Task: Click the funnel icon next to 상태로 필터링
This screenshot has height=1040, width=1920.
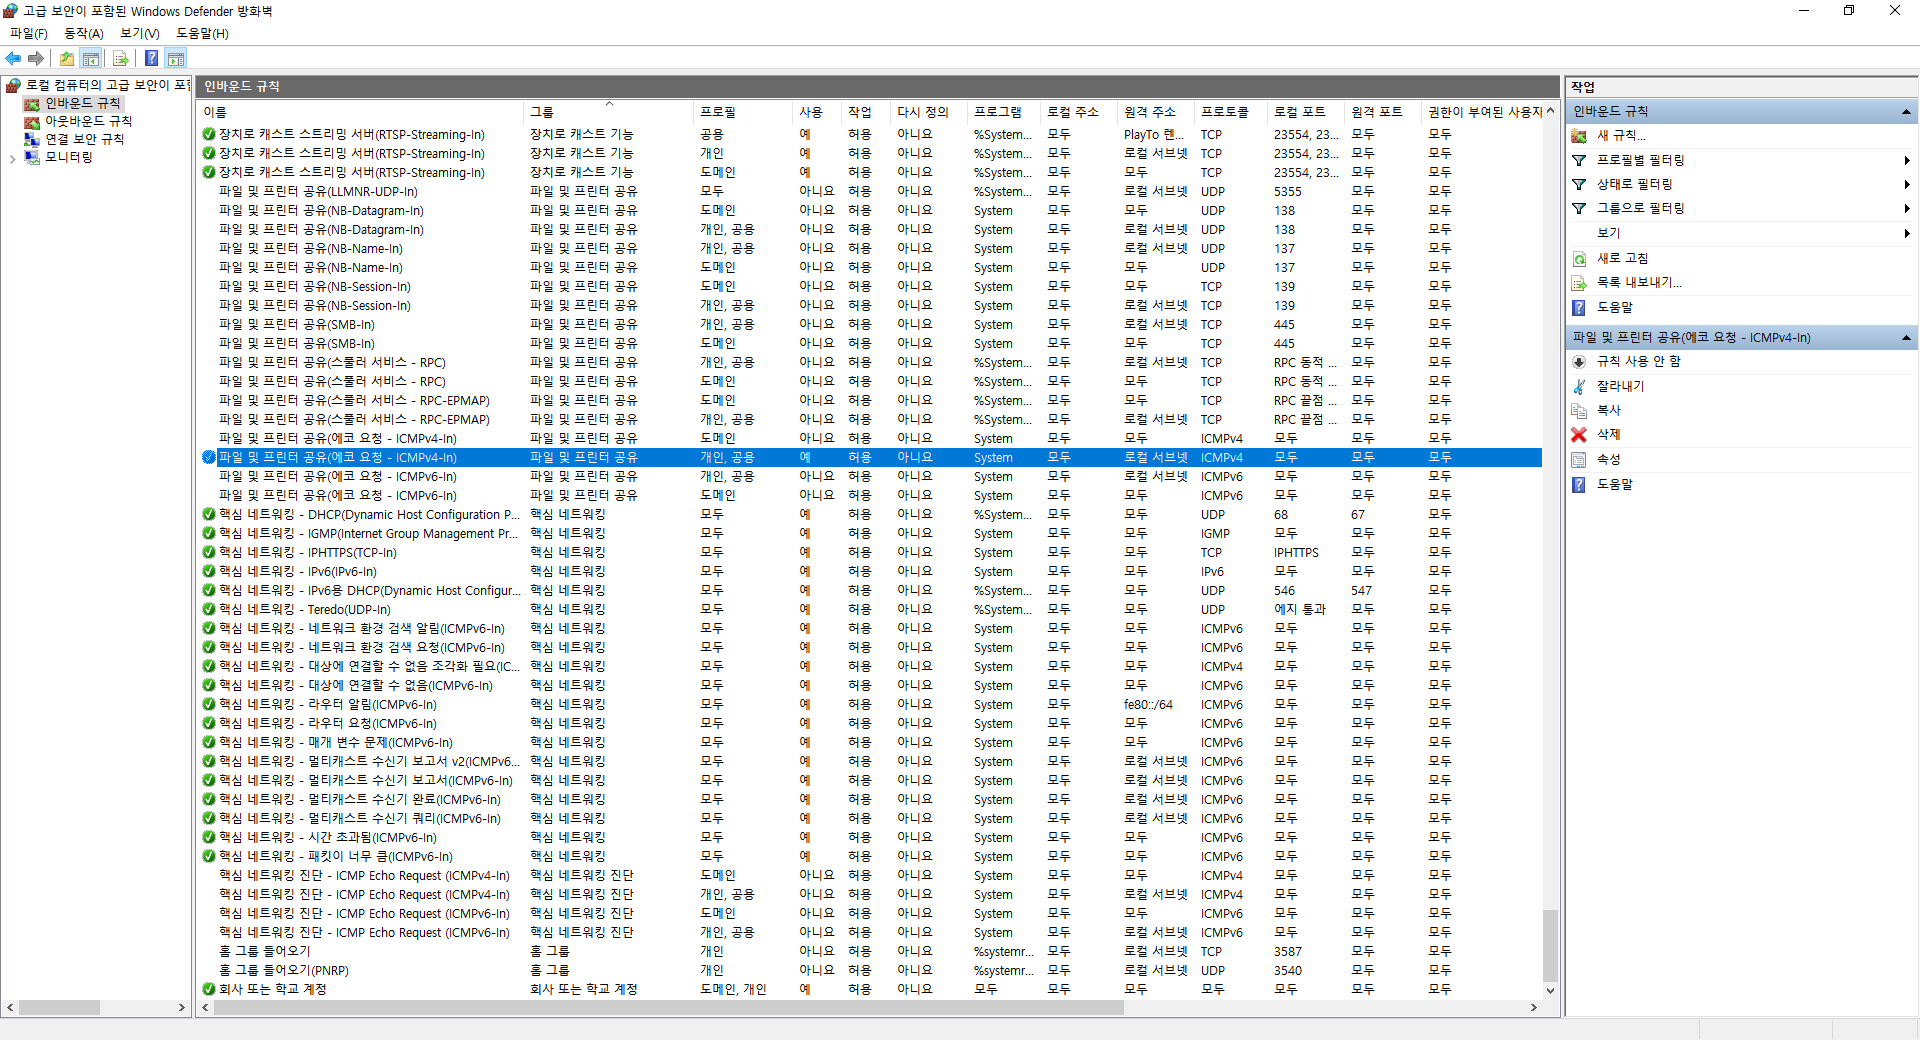Action: click(1579, 184)
